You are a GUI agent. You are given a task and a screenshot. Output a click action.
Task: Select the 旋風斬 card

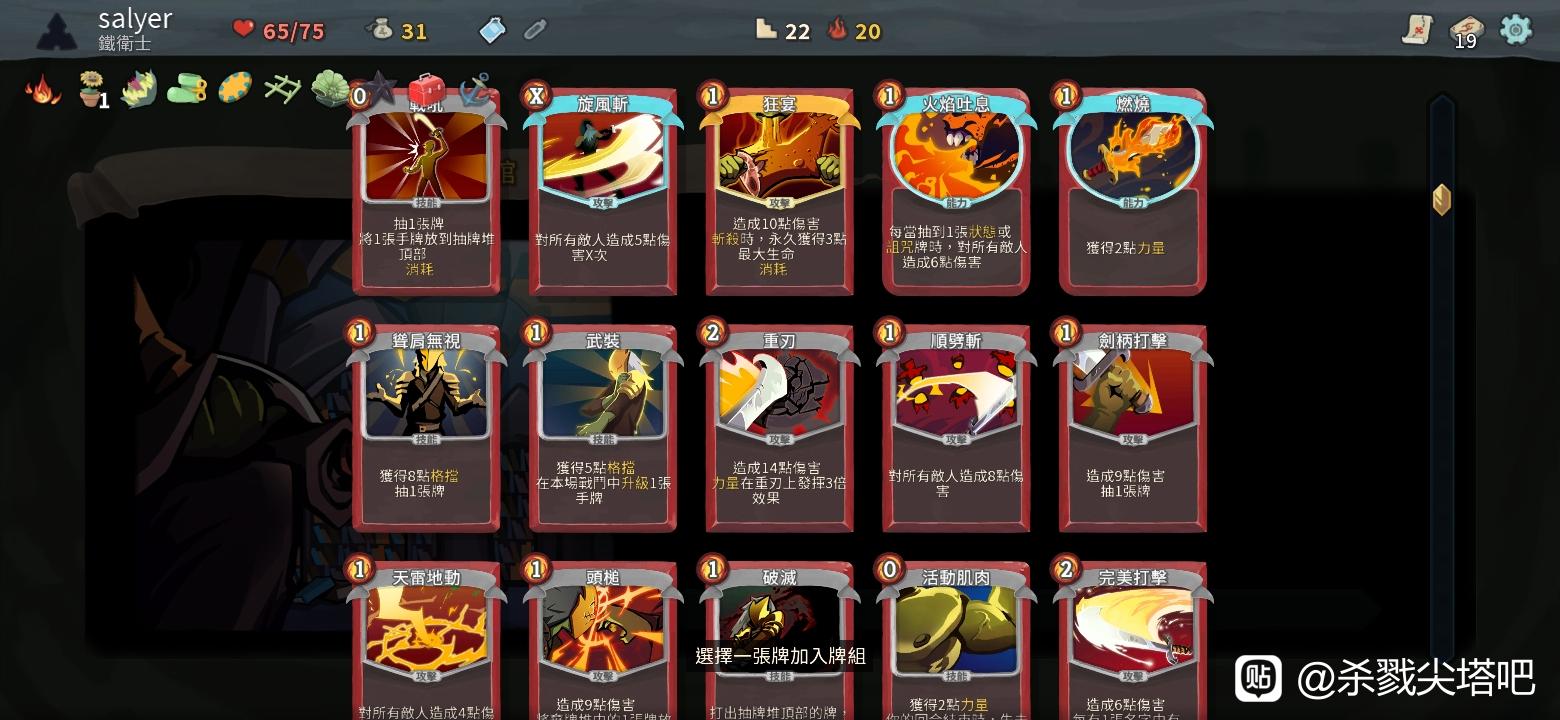pyautogui.click(x=602, y=191)
